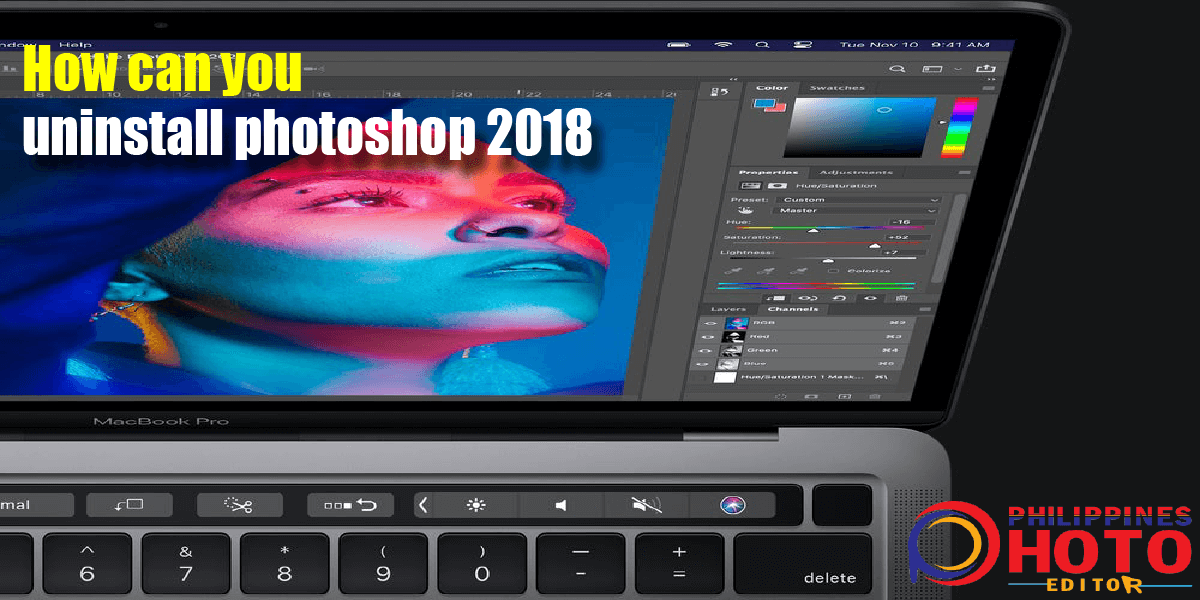
Task: Switch to the Color tab
Action: (x=771, y=88)
